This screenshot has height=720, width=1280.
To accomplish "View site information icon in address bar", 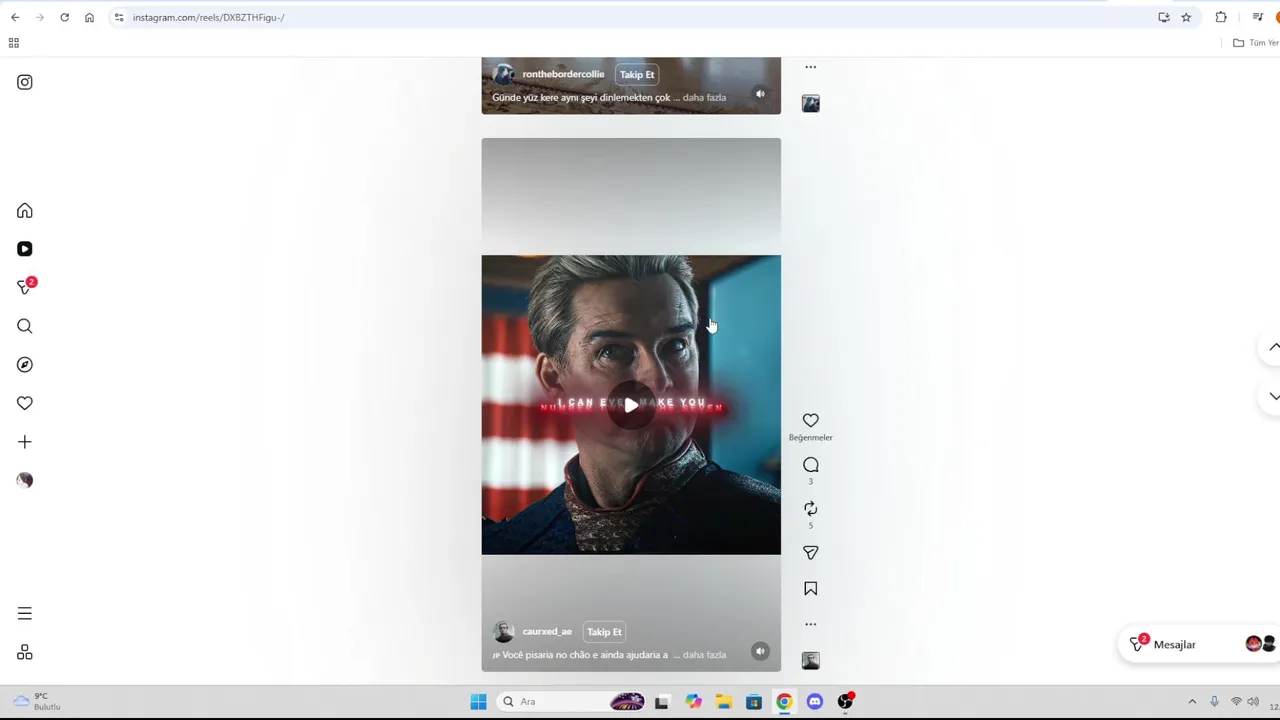I will click(119, 17).
